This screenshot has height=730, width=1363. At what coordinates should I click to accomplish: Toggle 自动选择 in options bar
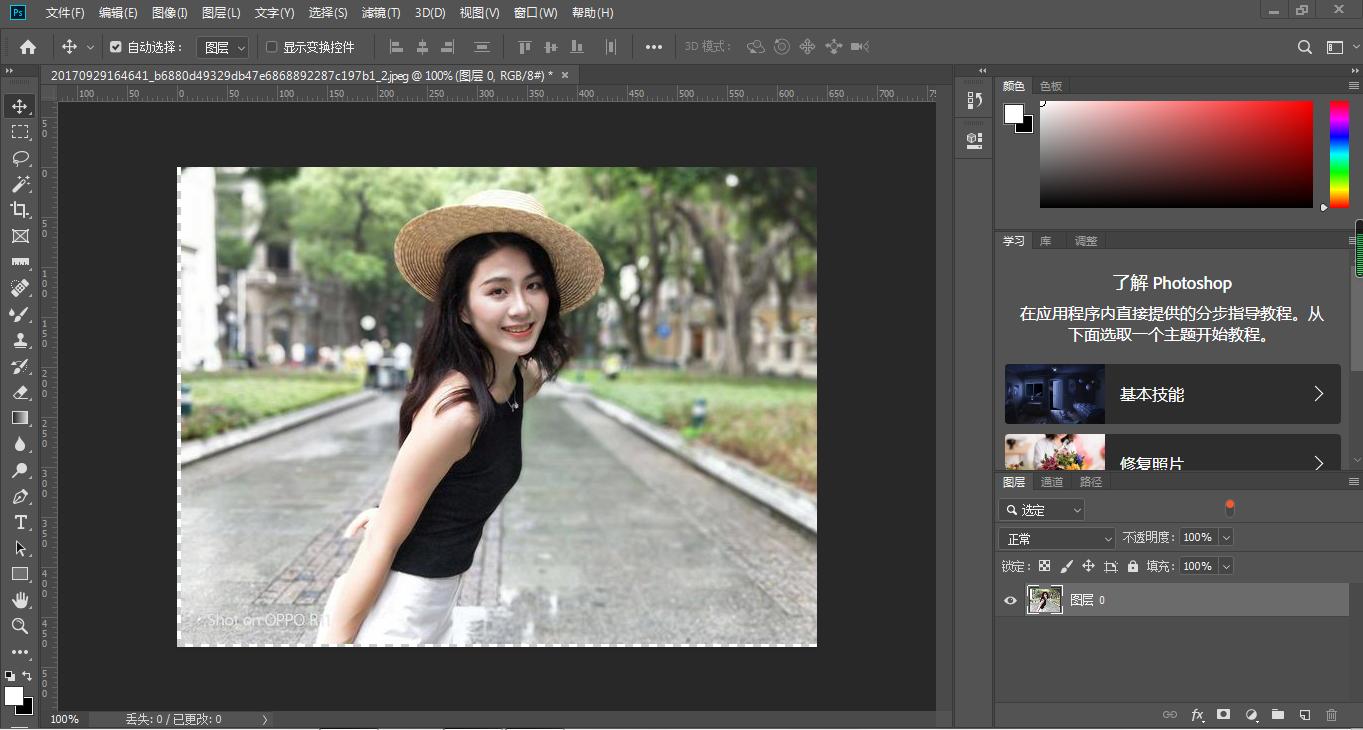point(113,46)
